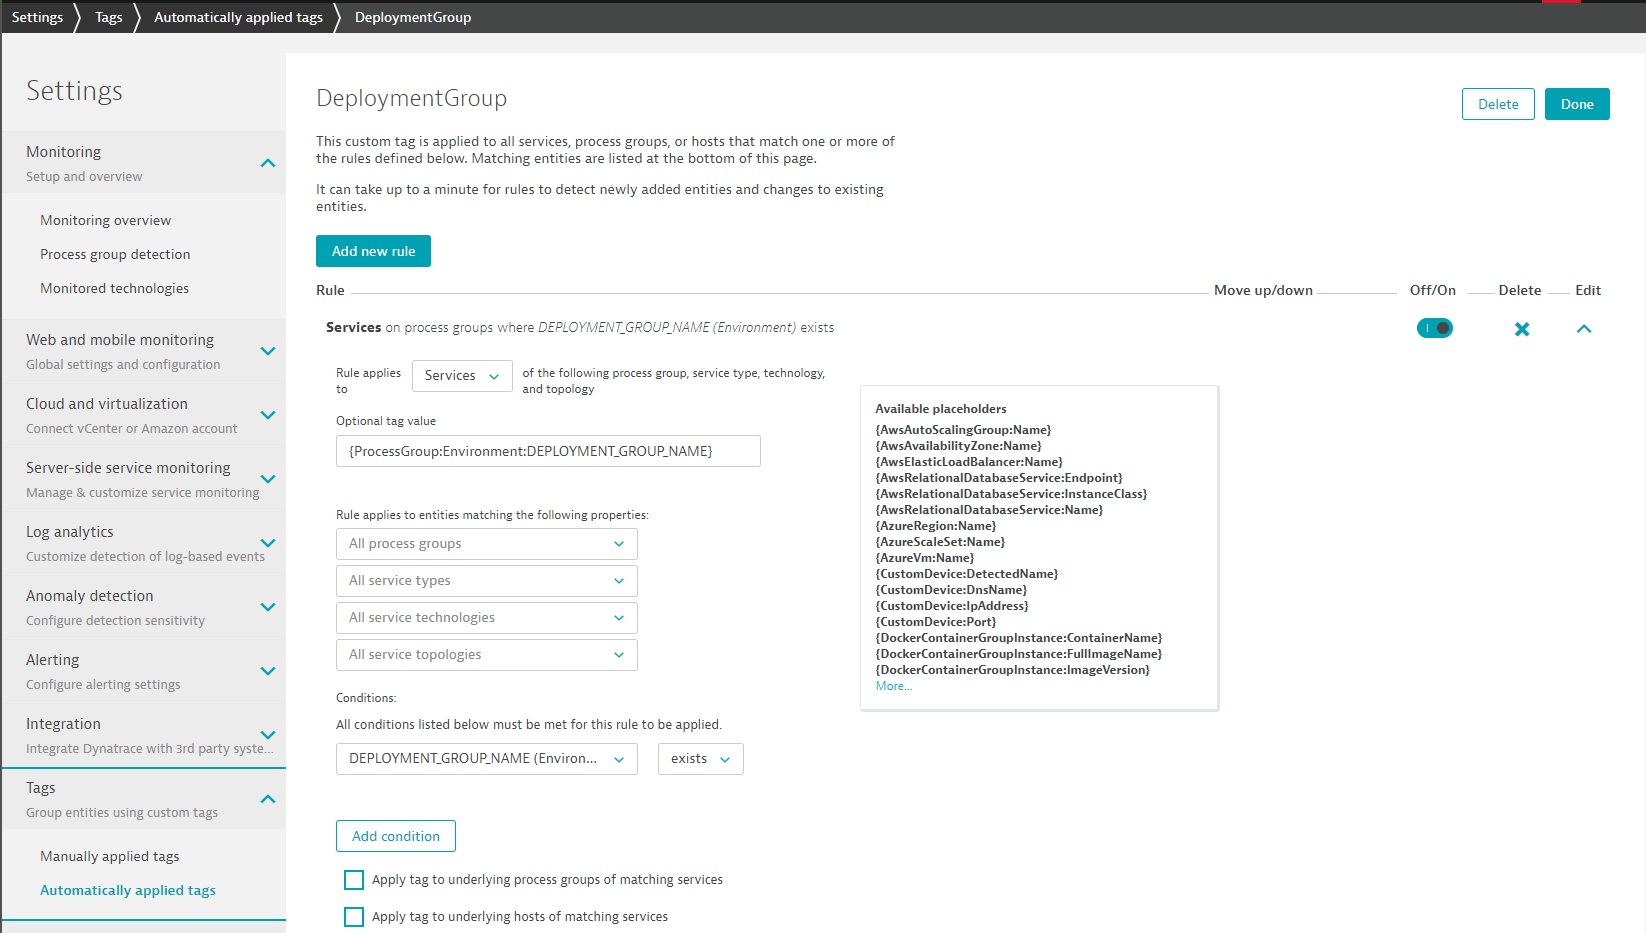Click the Delete tag button
1646x933 pixels.
(x=1498, y=104)
